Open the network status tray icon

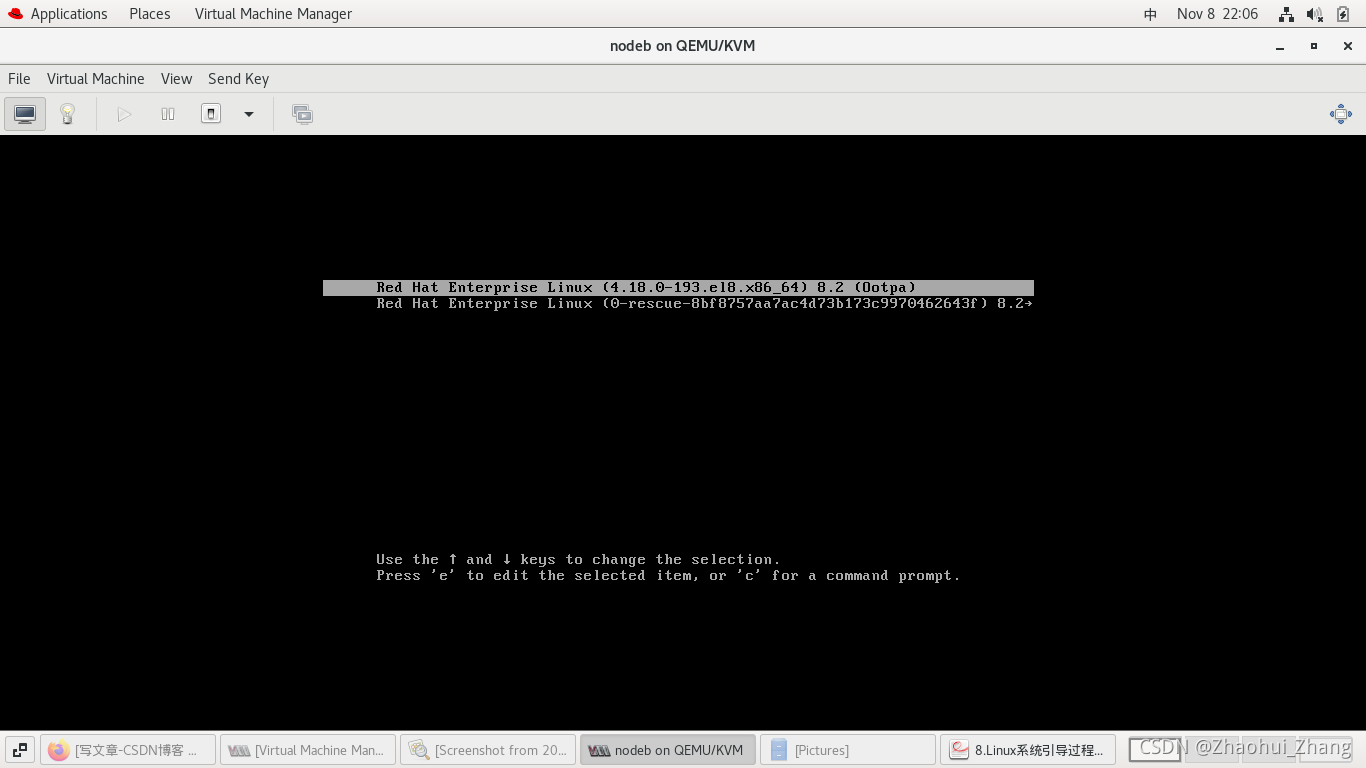[x=1286, y=13]
